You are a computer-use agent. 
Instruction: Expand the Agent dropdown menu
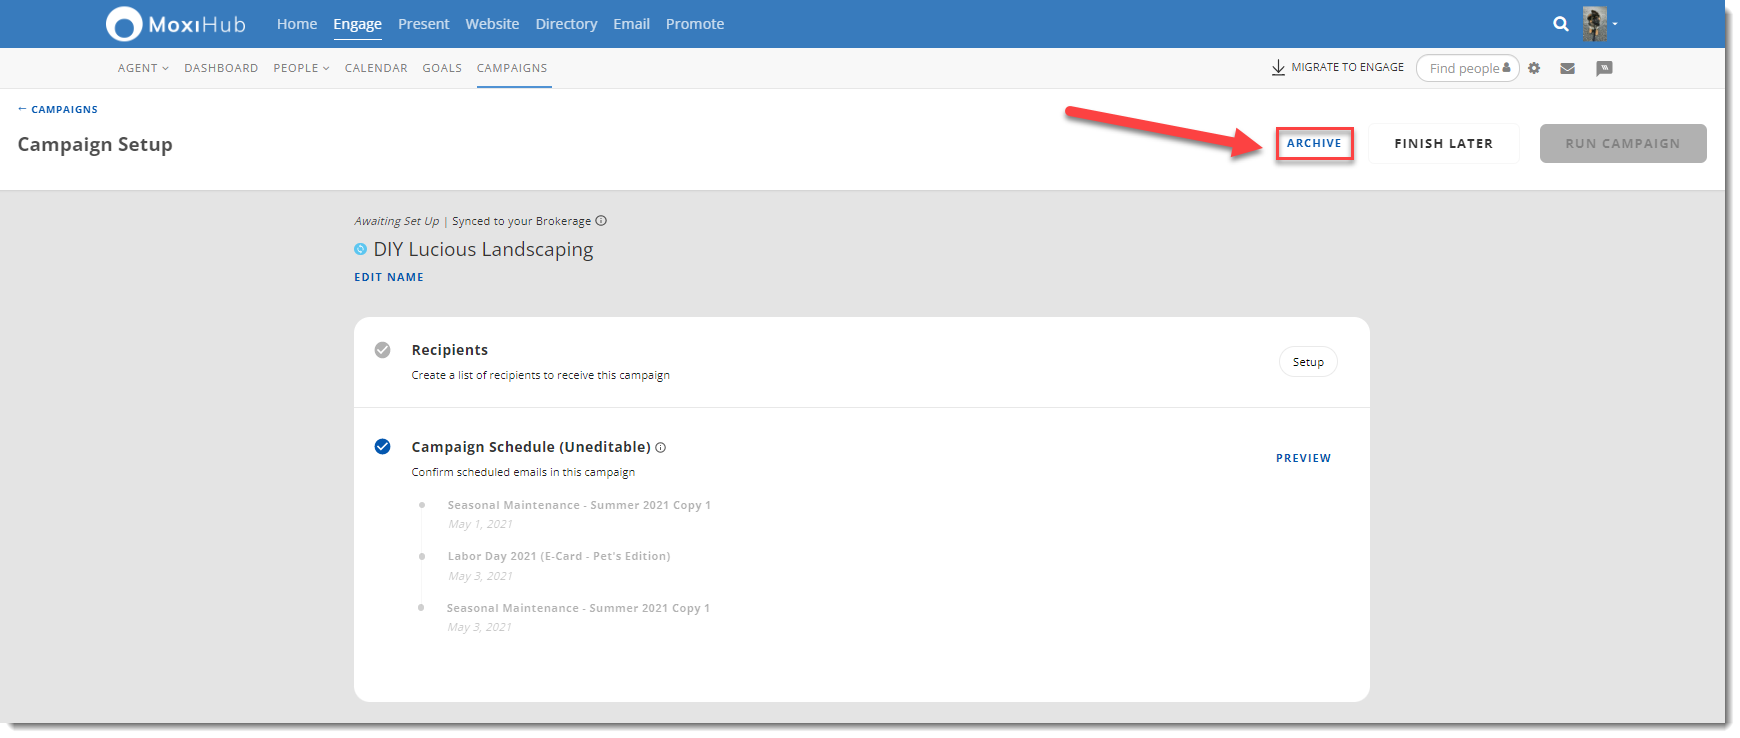143,68
